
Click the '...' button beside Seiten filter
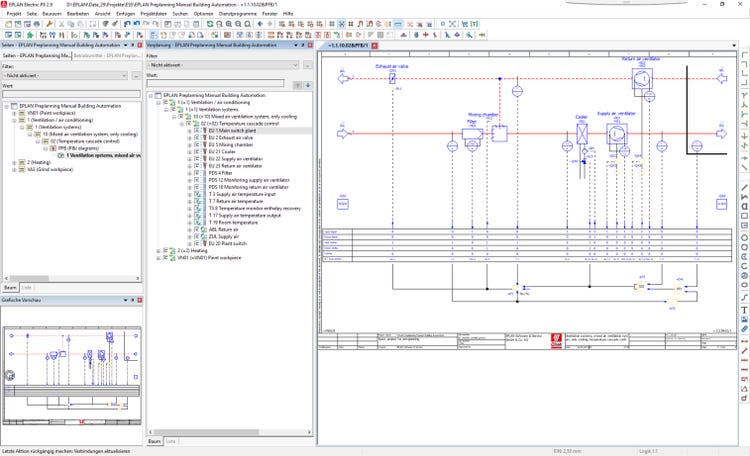point(136,75)
